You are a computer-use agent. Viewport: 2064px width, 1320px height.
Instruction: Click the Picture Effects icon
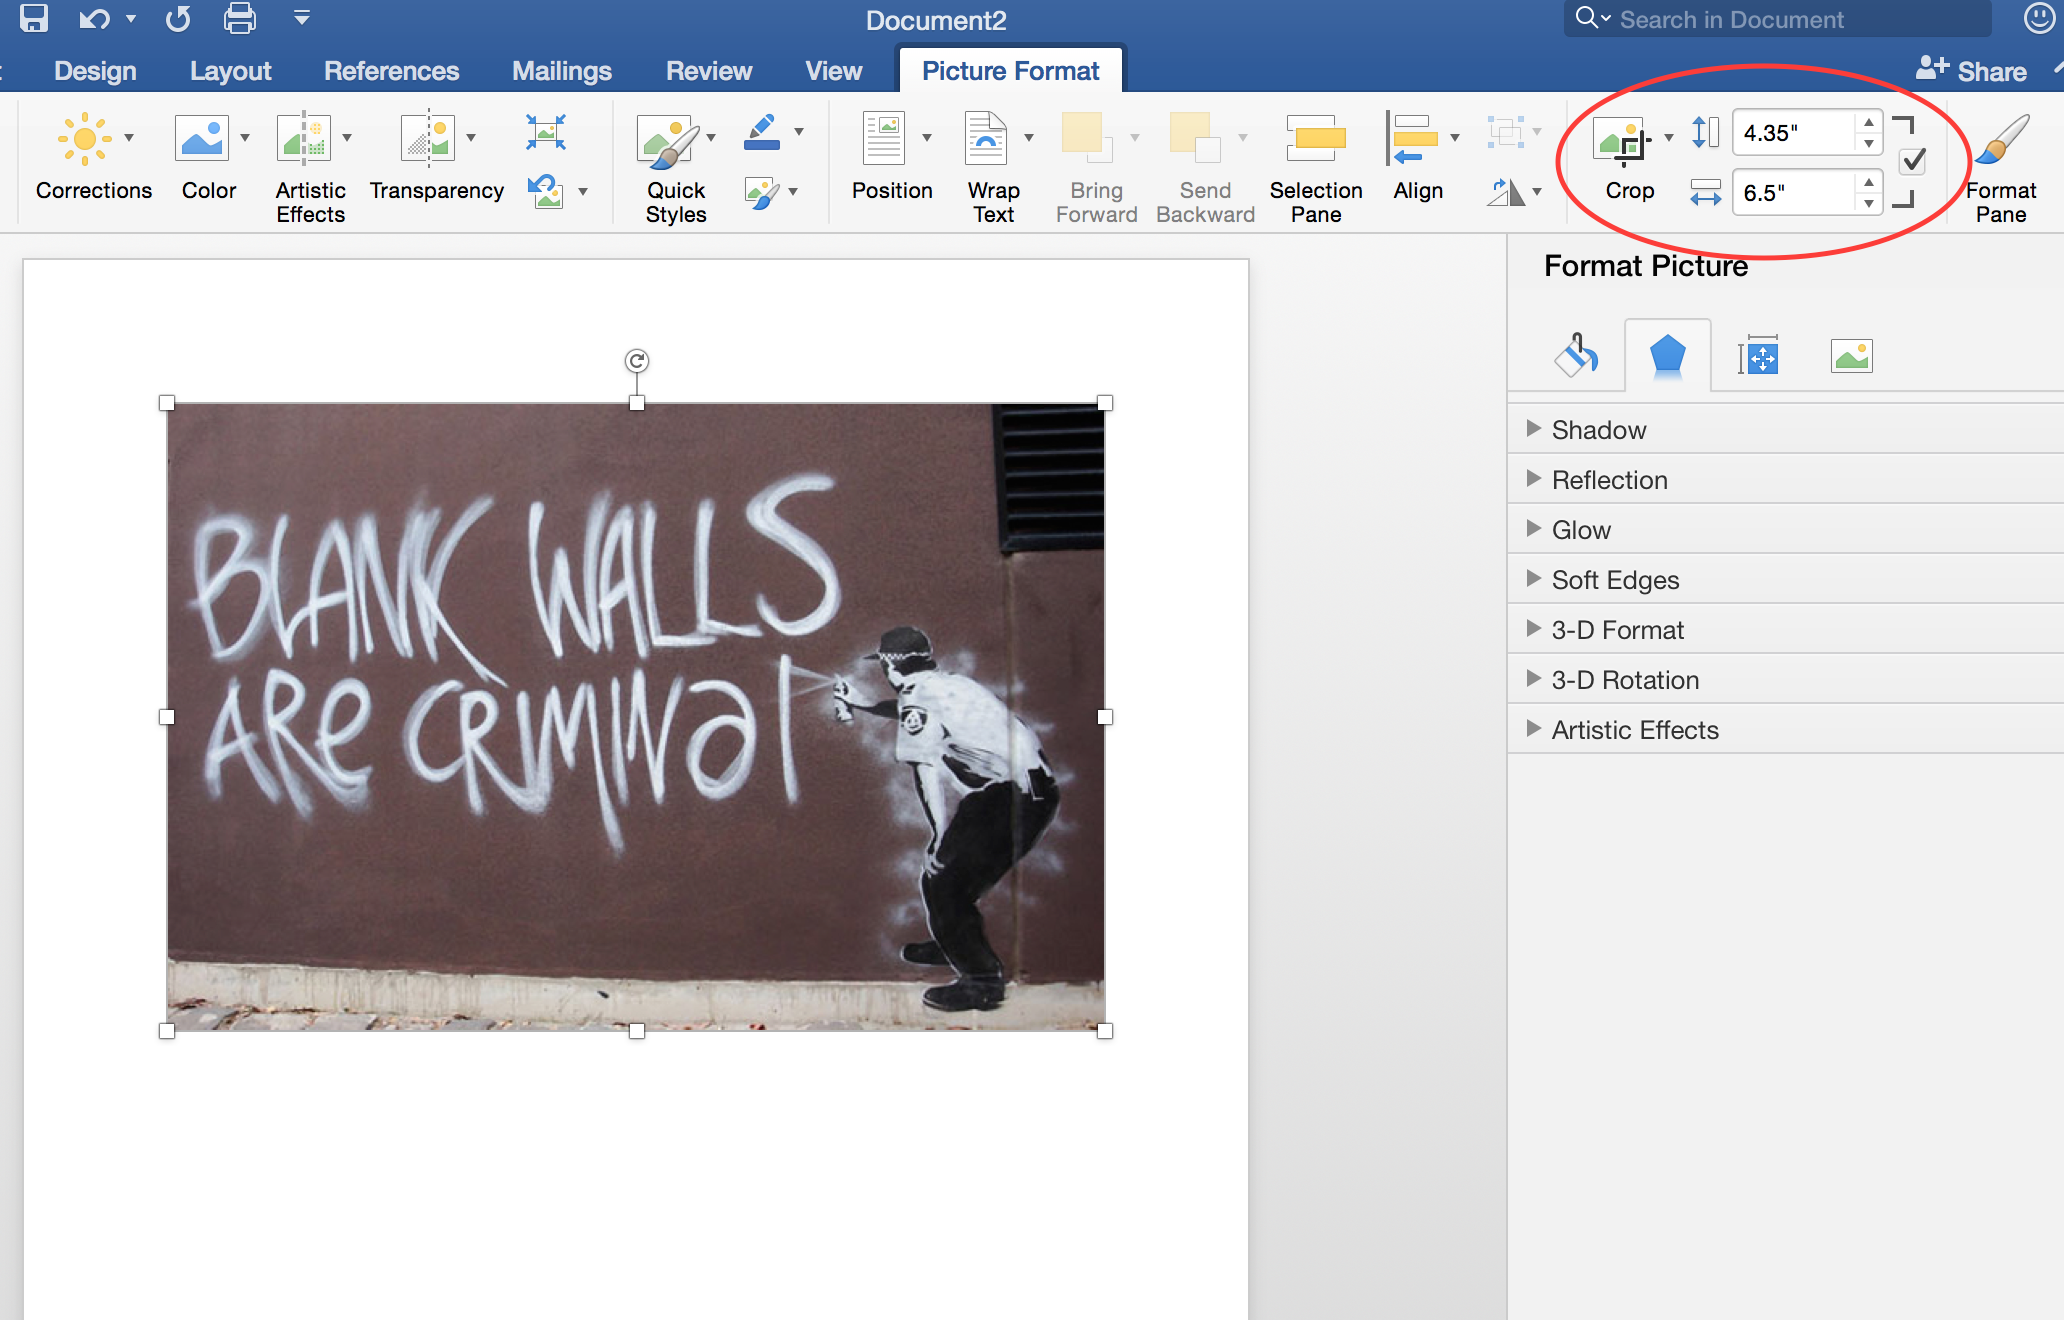pyautogui.click(x=762, y=192)
